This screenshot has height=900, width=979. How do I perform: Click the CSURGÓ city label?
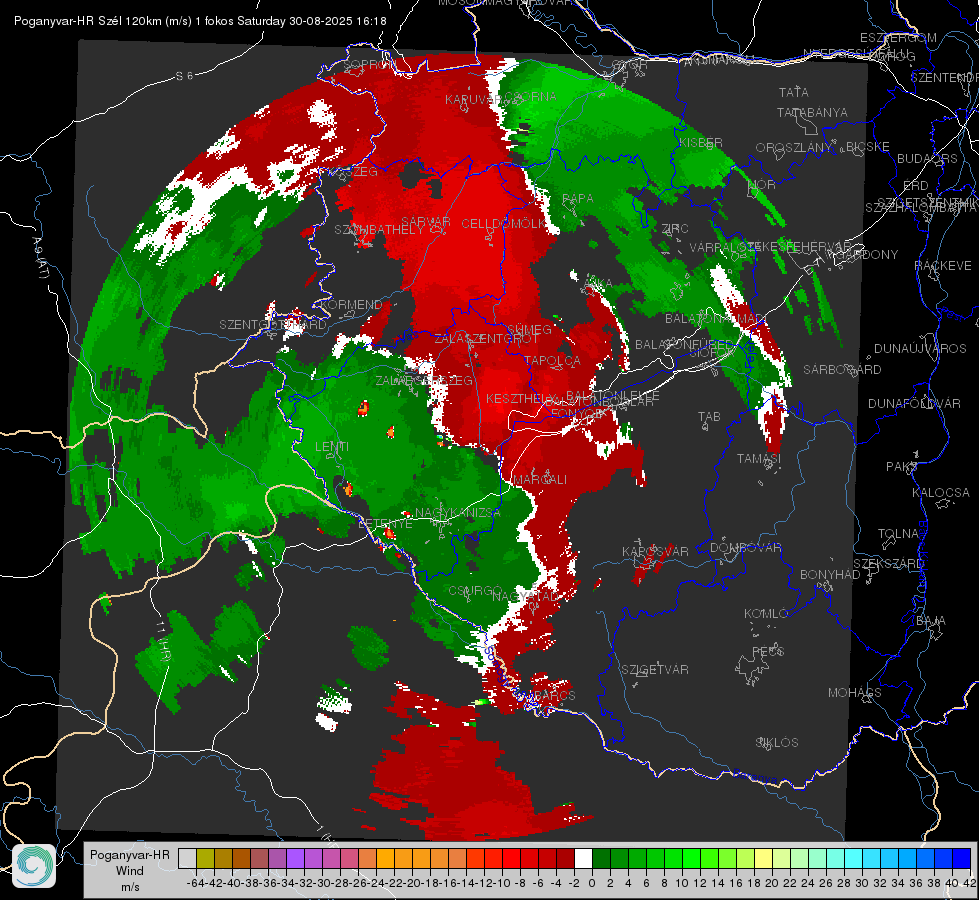click(x=476, y=590)
